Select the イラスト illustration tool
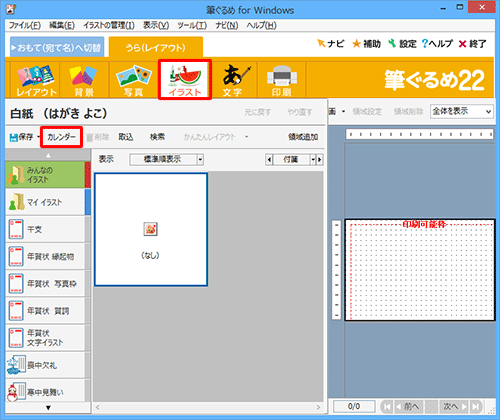This screenshot has width=500, height=420. click(185, 80)
